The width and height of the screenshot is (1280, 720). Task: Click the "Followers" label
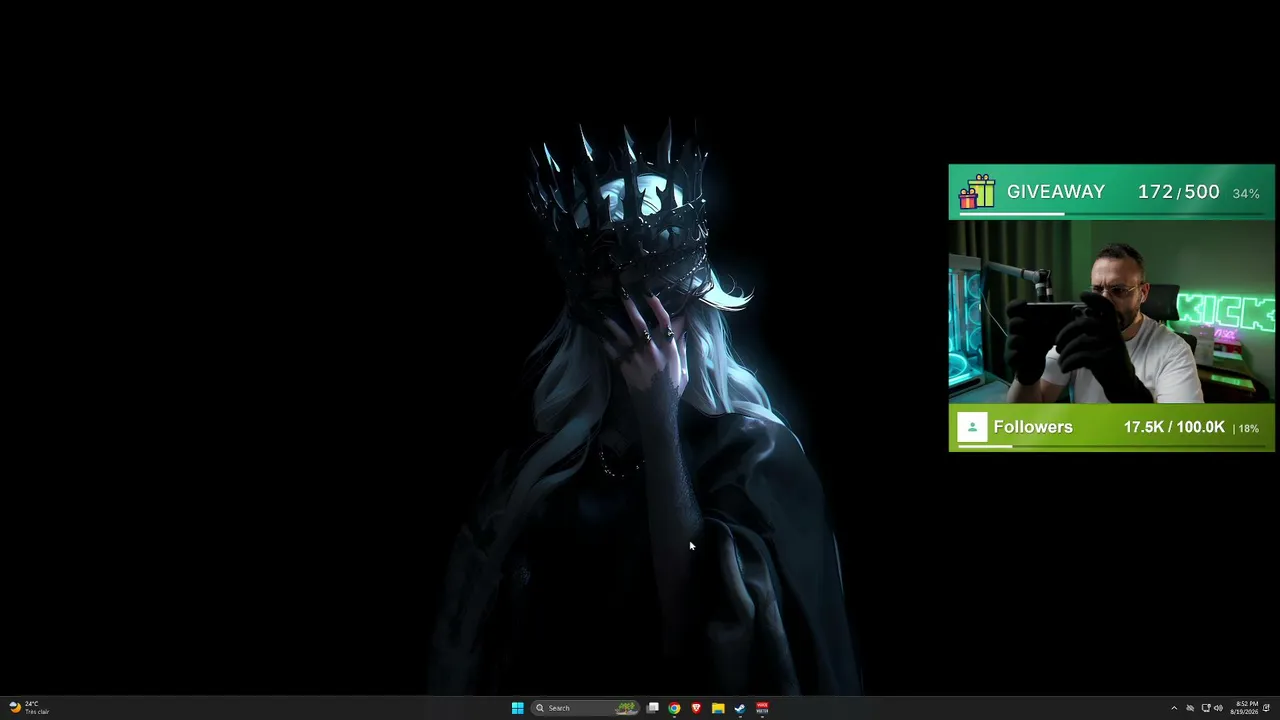[x=1033, y=427]
